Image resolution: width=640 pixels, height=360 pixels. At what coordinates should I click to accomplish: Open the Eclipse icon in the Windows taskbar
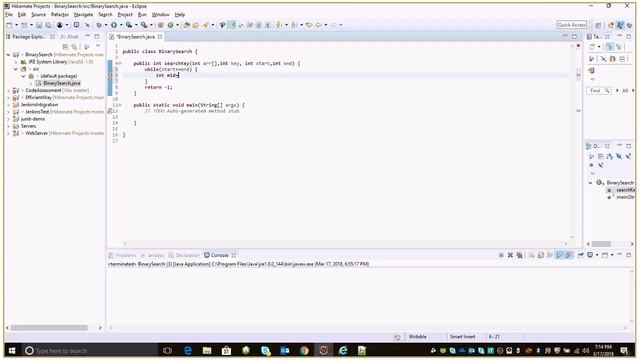(x=324, y=351)
